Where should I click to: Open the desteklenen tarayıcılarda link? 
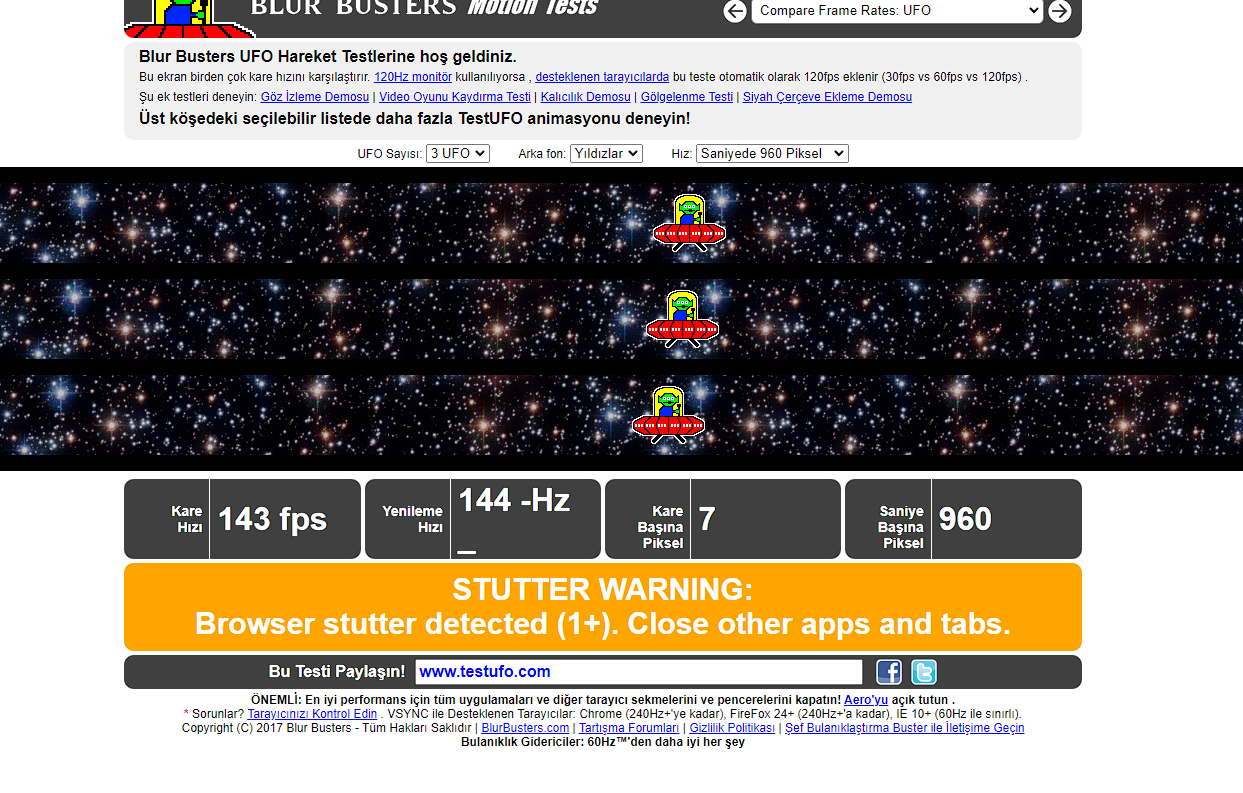[602, 77]
